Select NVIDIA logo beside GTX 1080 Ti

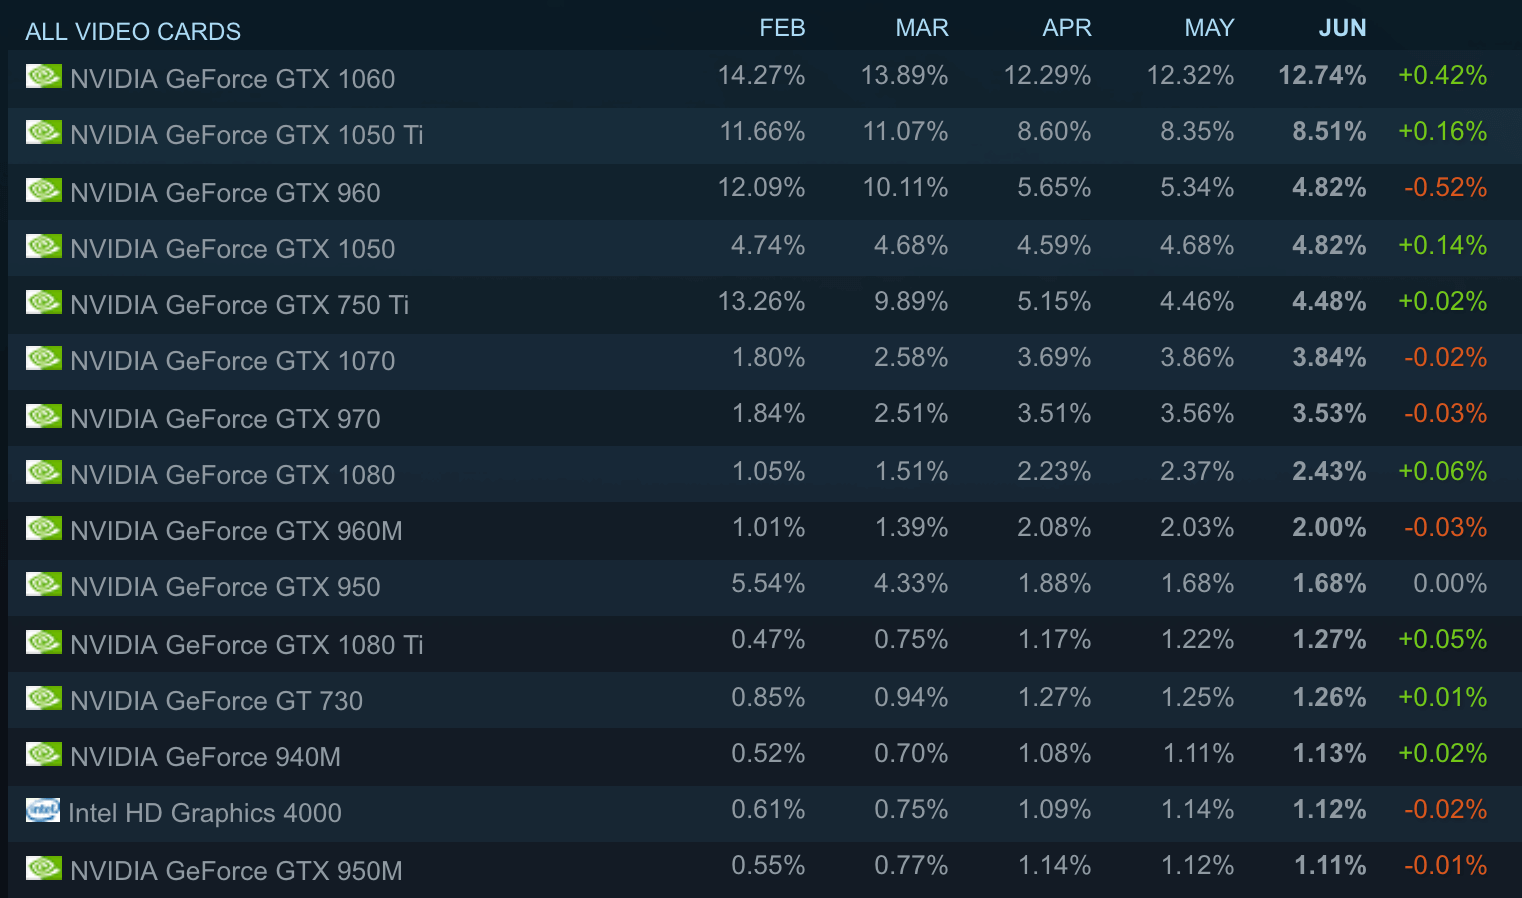point(44,642)
